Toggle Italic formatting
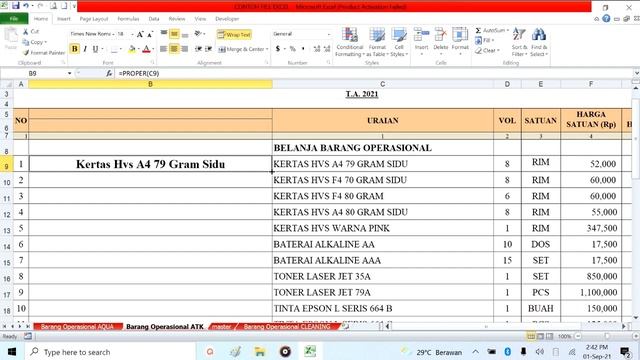Viewport: 640px width, 360px height. click(x=85, y=49)
